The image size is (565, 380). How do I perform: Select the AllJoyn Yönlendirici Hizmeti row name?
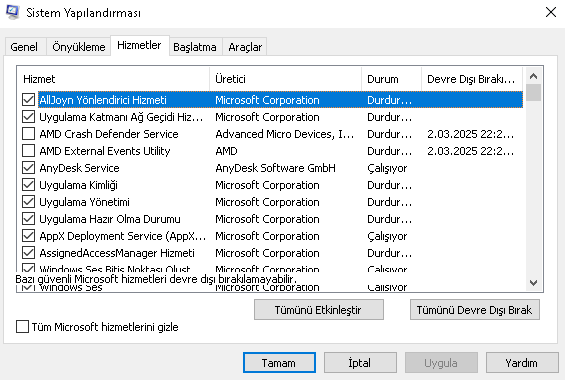pyautogui.click(x=103, y=100)
